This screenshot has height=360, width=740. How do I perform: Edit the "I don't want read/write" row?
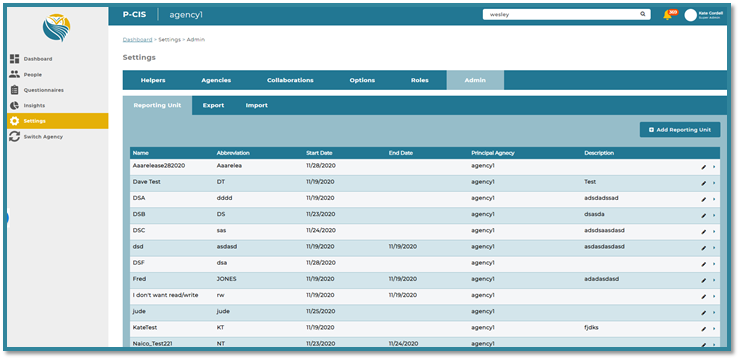click(x=704, y=296)
